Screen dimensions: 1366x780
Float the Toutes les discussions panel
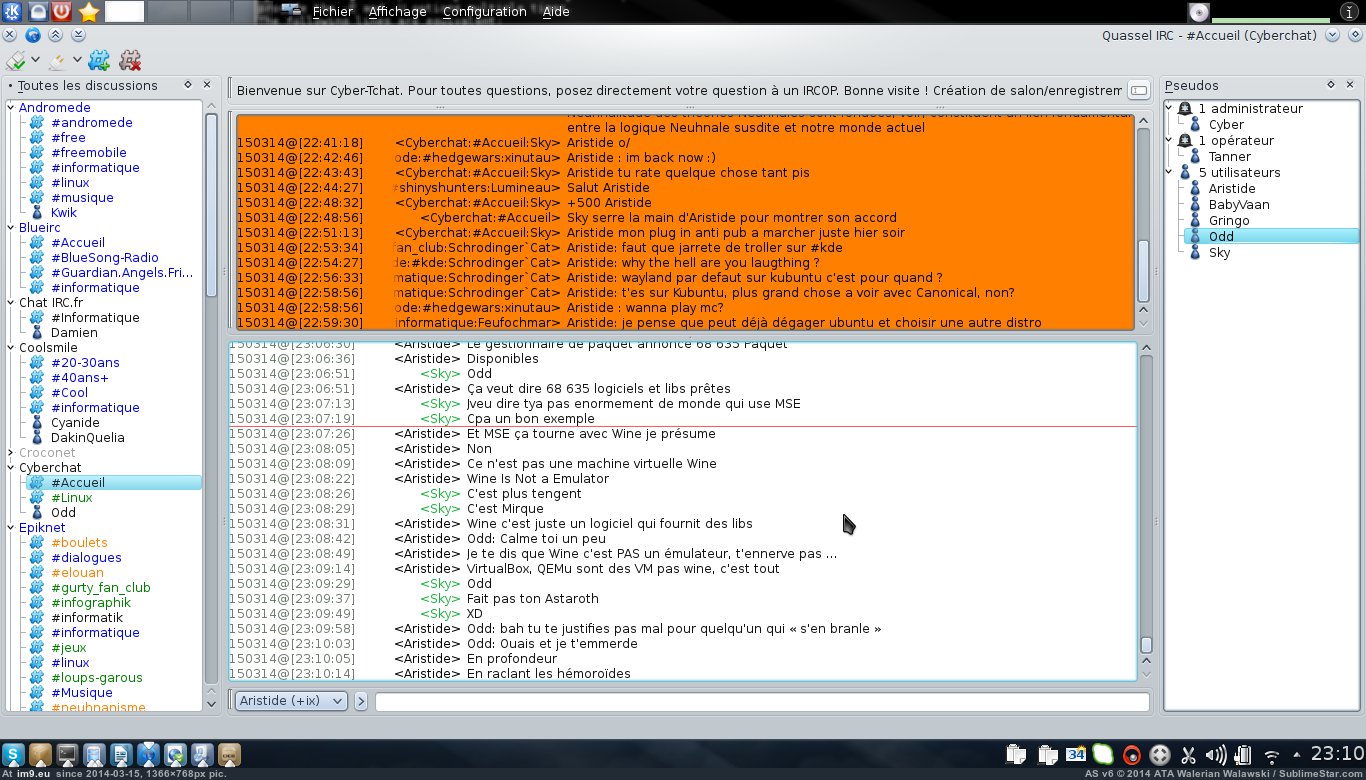point(188,85)
